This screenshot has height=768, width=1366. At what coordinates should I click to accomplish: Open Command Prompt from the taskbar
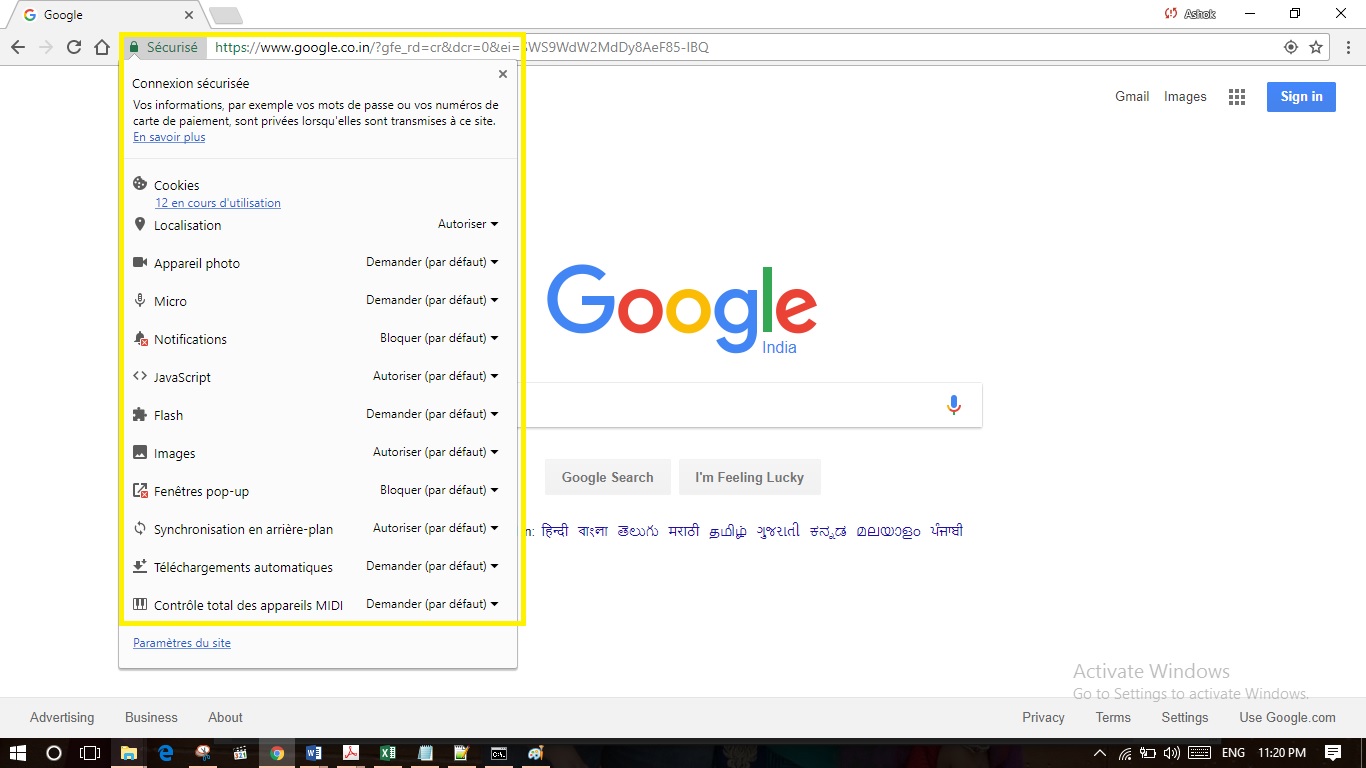point(499,753)
